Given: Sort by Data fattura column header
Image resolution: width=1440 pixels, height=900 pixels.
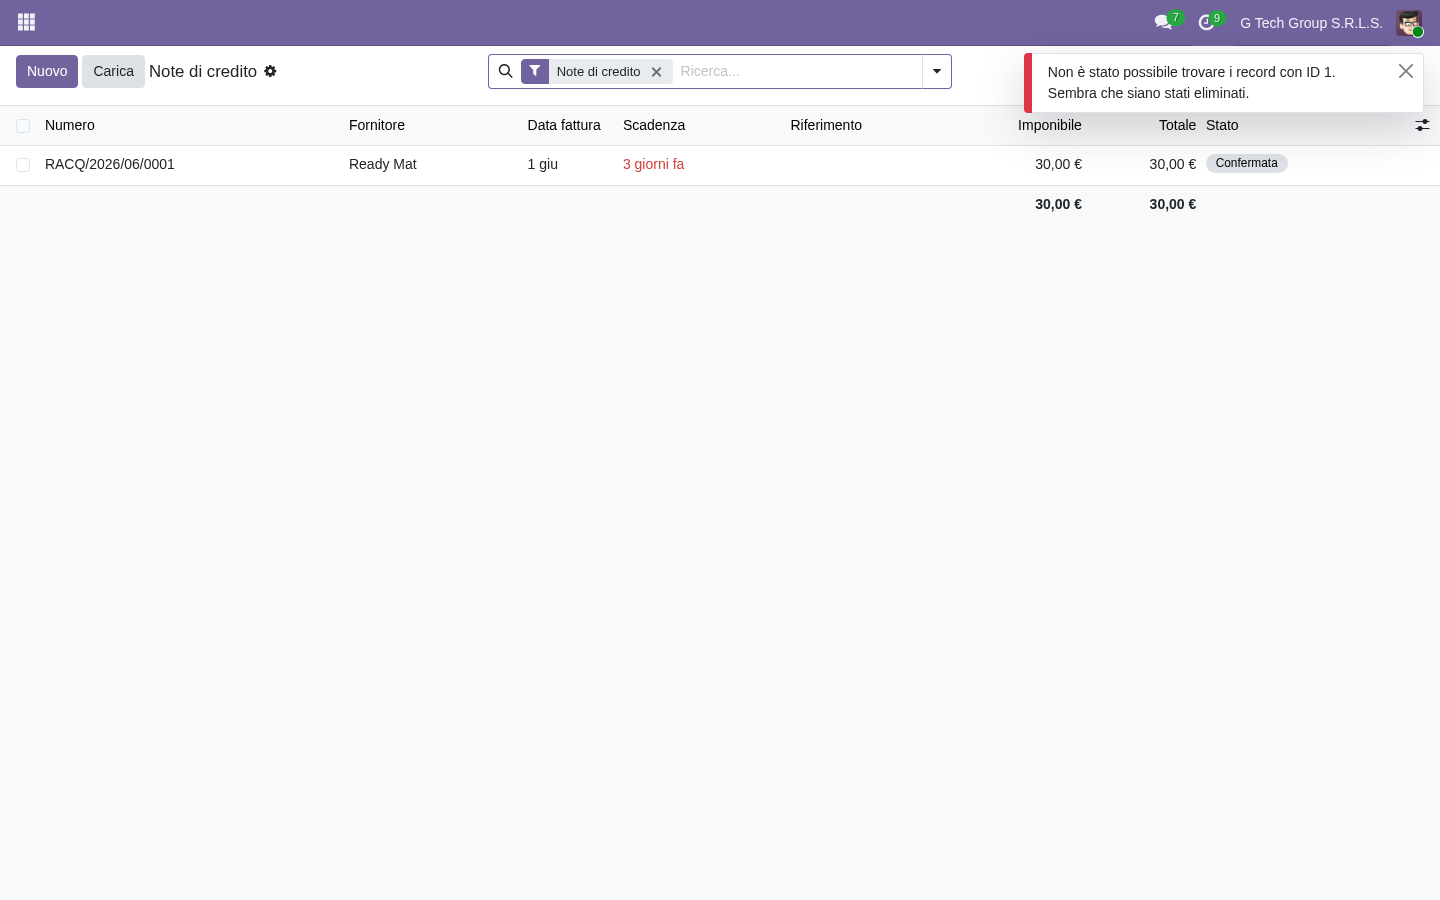Looking at the screenshot, I should pyautogui.click(x=564, y=125).
